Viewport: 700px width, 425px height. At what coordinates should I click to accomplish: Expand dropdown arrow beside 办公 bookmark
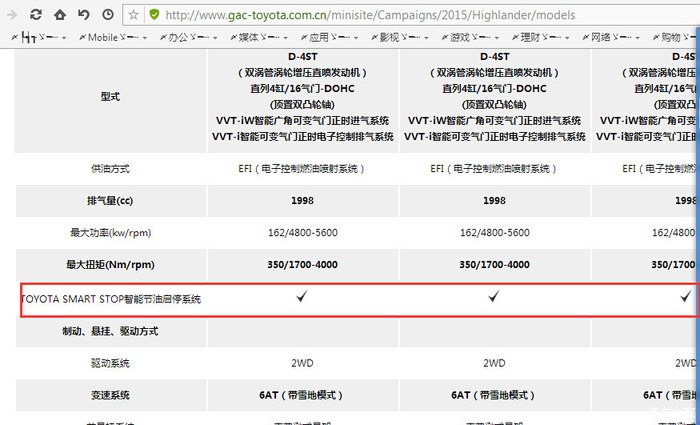click(x=215, y=38)
